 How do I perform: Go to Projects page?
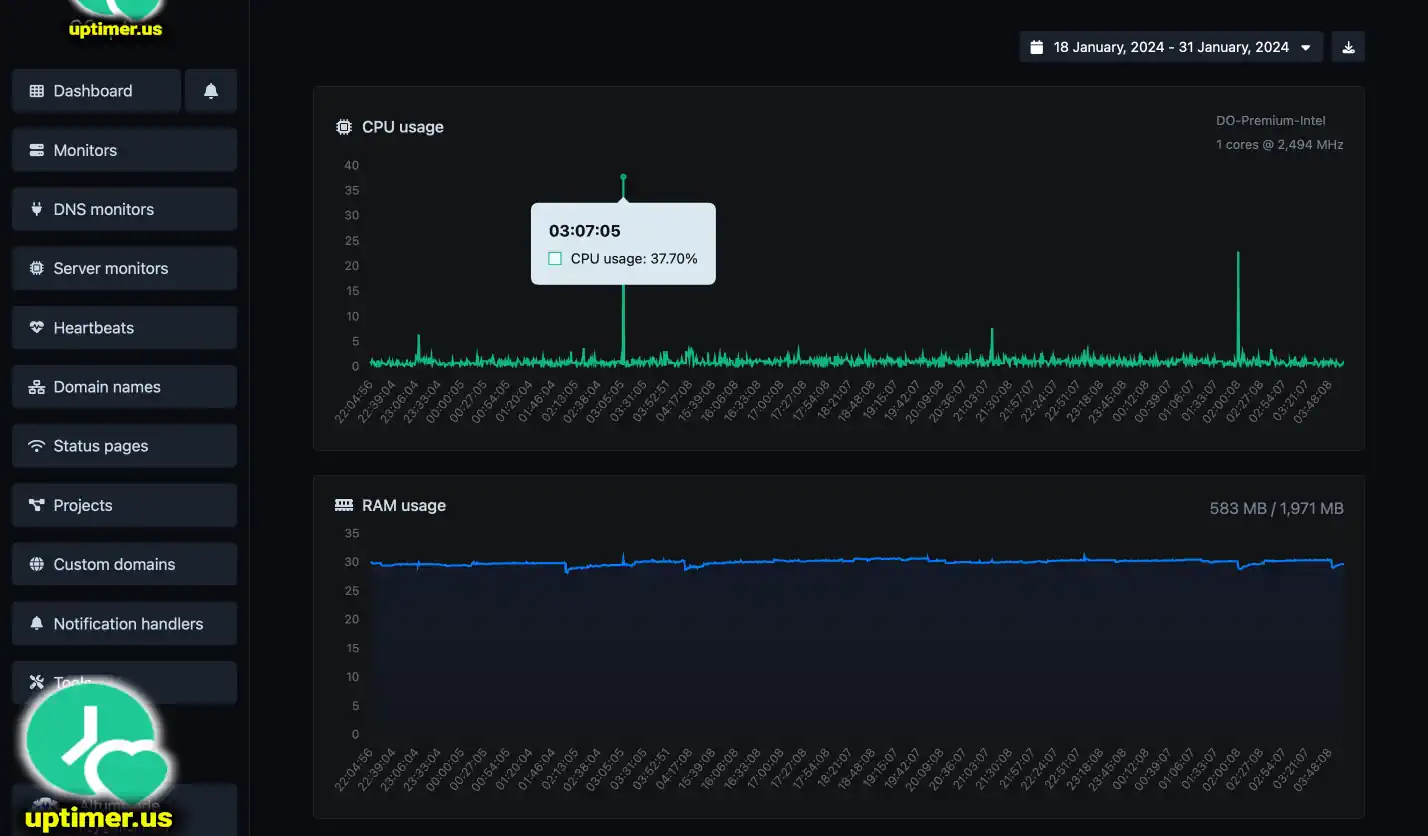click(x=124, y=505)
